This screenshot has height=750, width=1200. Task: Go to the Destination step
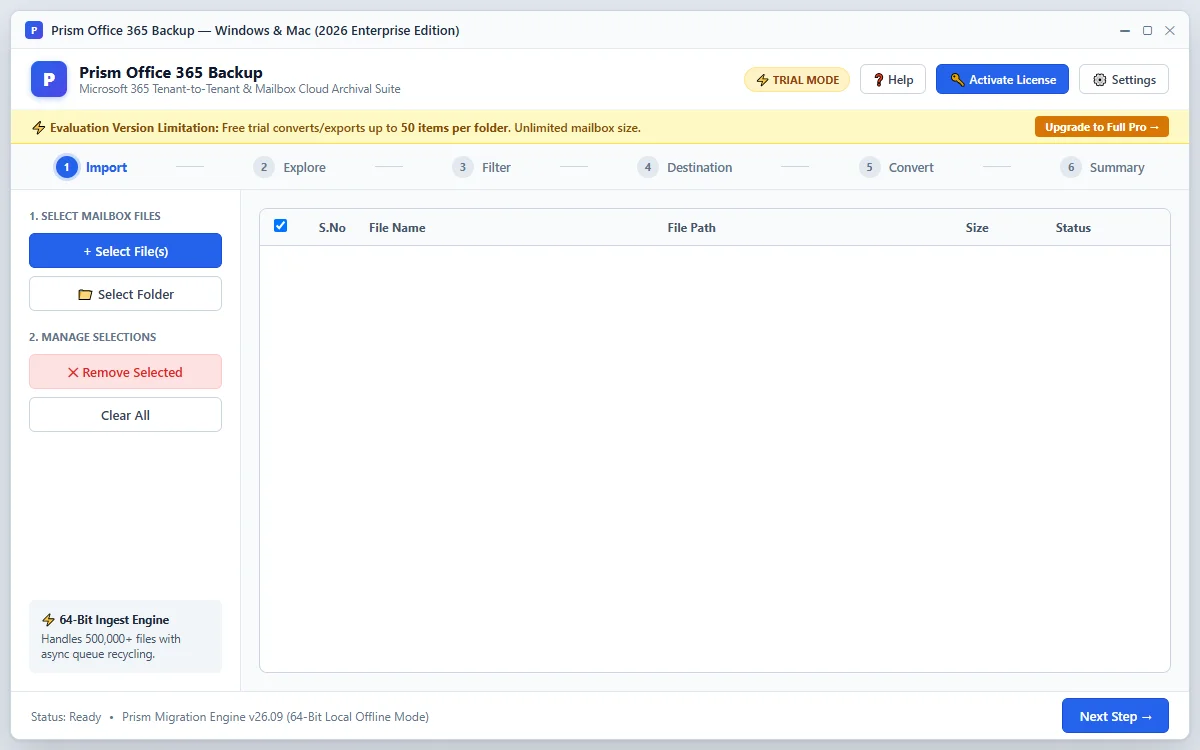tap(684, 167)
